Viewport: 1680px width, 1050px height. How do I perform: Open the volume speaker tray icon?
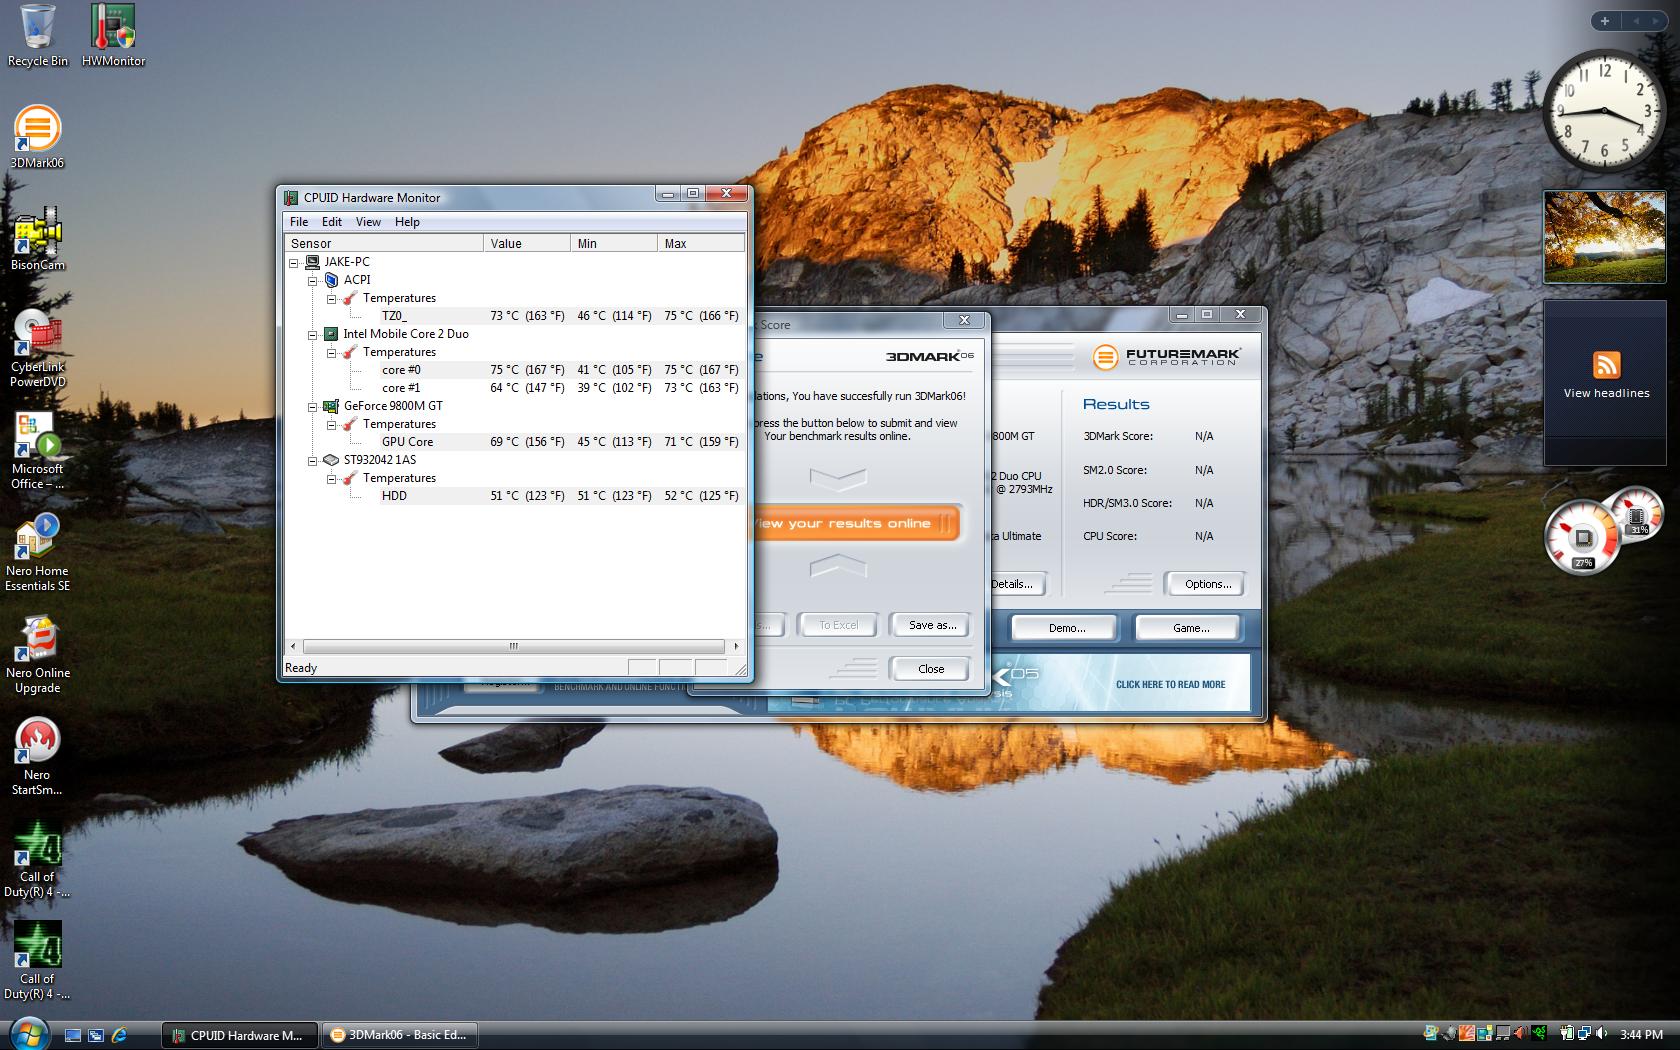coord(1601,1034)
